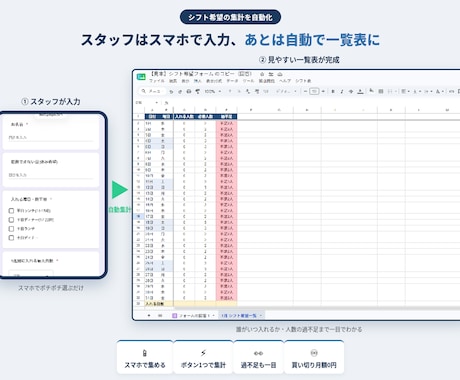Decrease font size with minus button

tap(305, 91)
